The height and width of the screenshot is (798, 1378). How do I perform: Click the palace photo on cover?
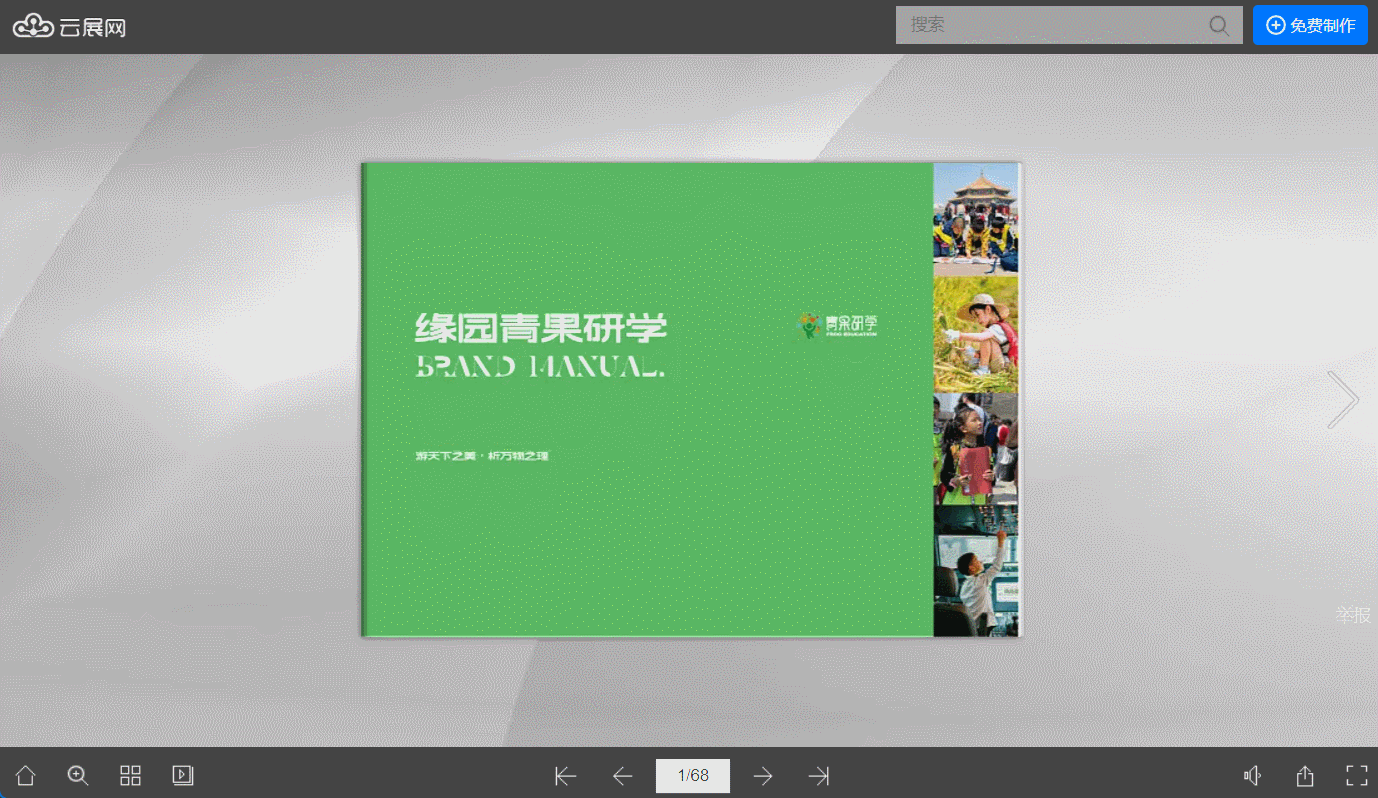click(x=975, y=219)
